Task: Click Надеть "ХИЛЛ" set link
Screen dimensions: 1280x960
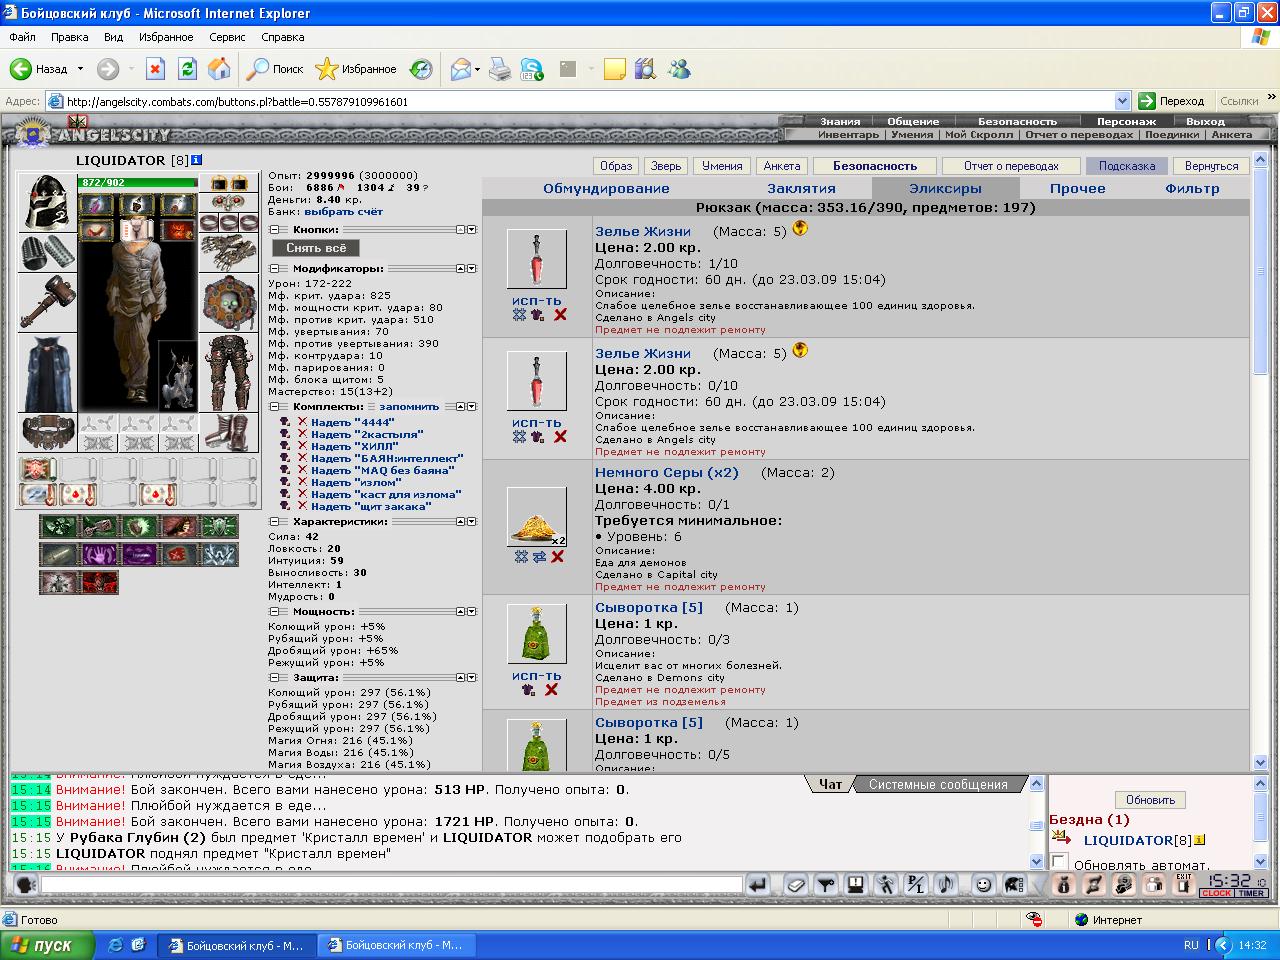Action: click(354, 447)
